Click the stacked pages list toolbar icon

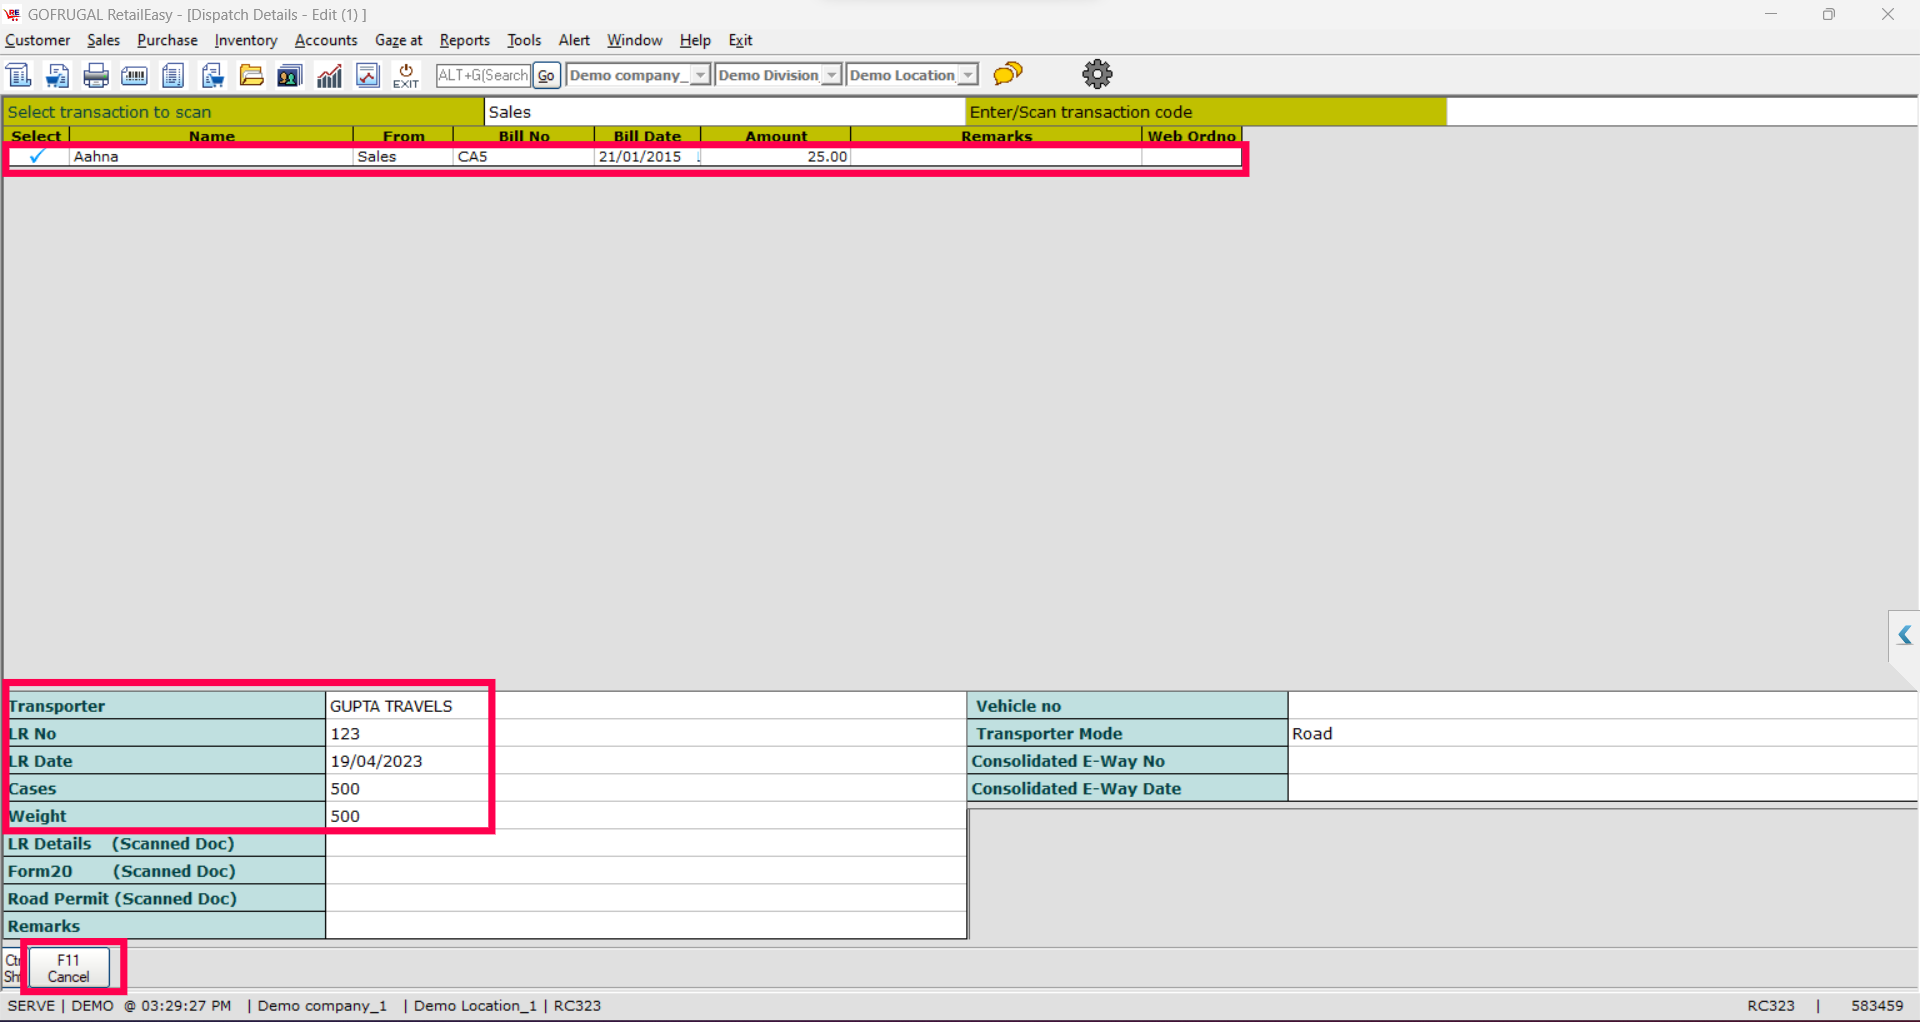tap(173, 75)
